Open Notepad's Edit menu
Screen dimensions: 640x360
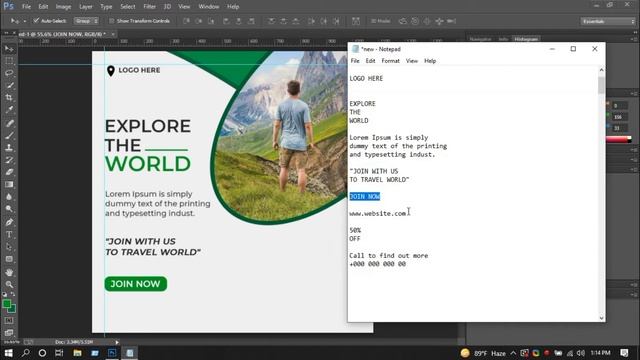tap(370, 61)
